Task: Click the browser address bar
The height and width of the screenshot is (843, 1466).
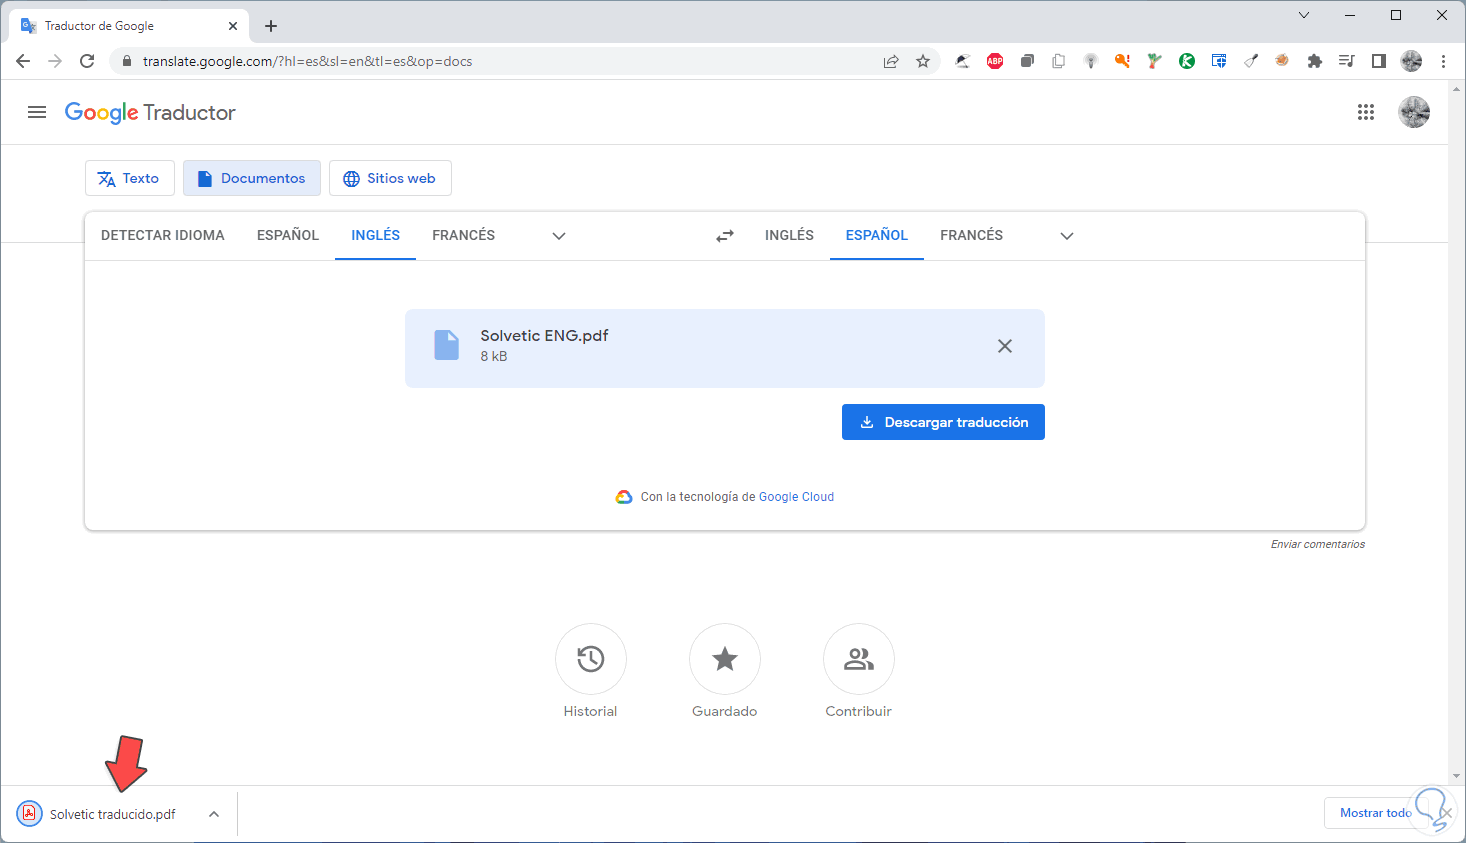Action: point(500,61)
